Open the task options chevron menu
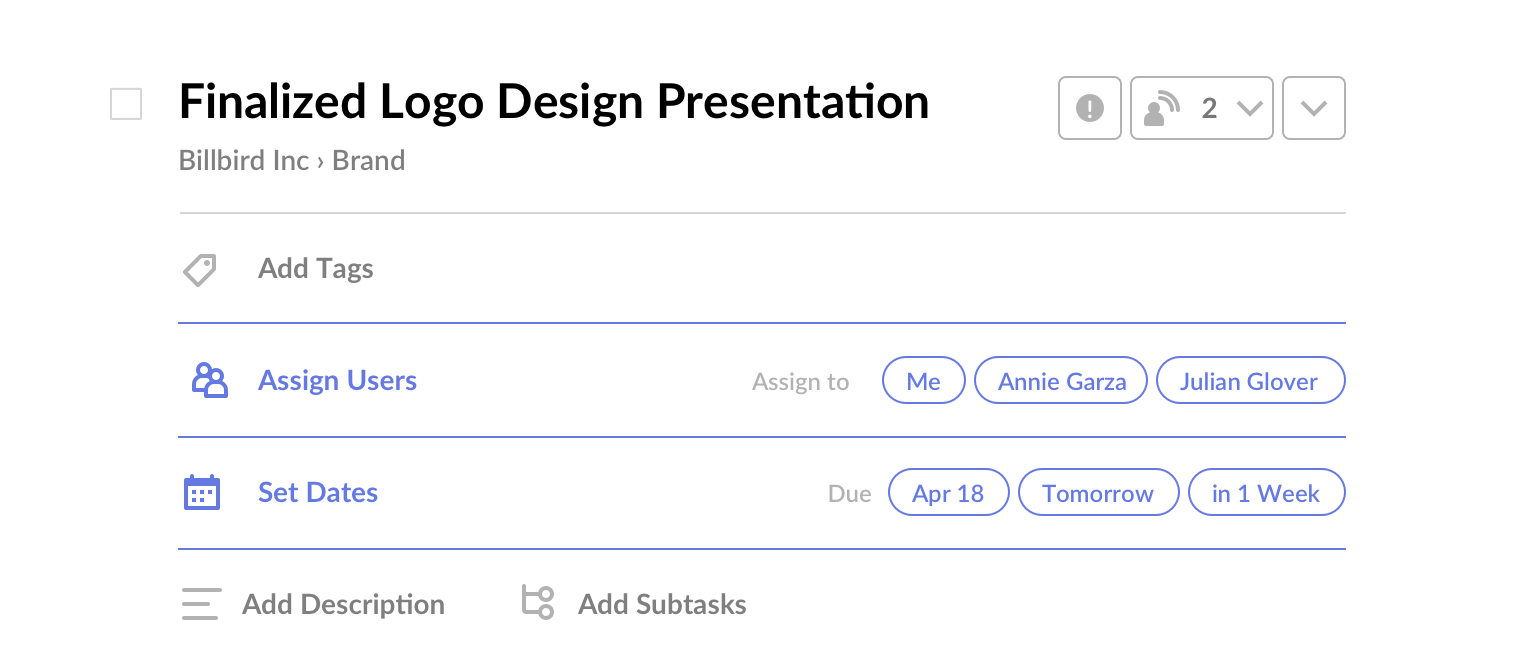Image resolution: width=1524 pixels, height=660 pixels. (x=1314, y=108)
